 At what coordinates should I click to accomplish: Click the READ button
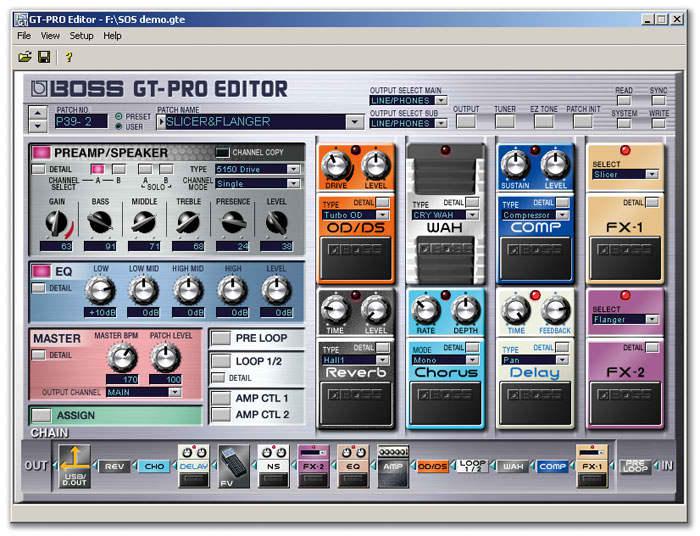point(624,100)
